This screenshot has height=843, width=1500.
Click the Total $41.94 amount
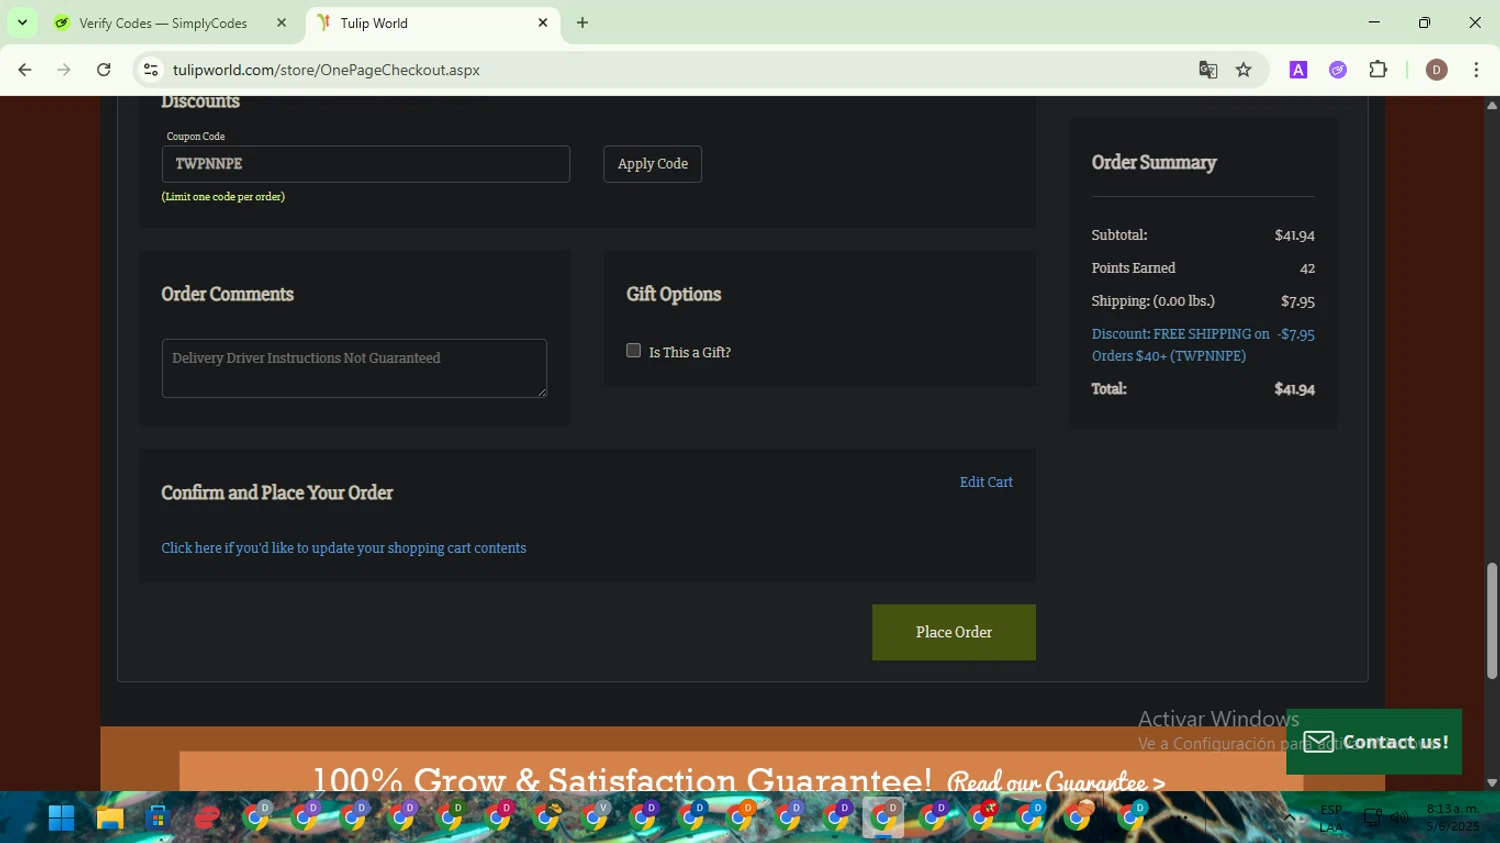point(1294,389)
